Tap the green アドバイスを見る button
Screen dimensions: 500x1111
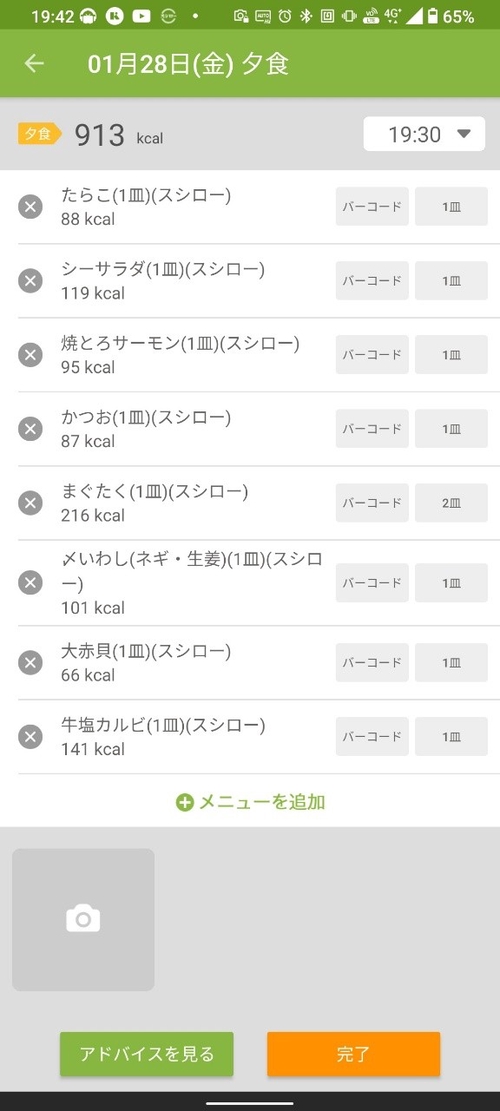tap(147, 1054)
